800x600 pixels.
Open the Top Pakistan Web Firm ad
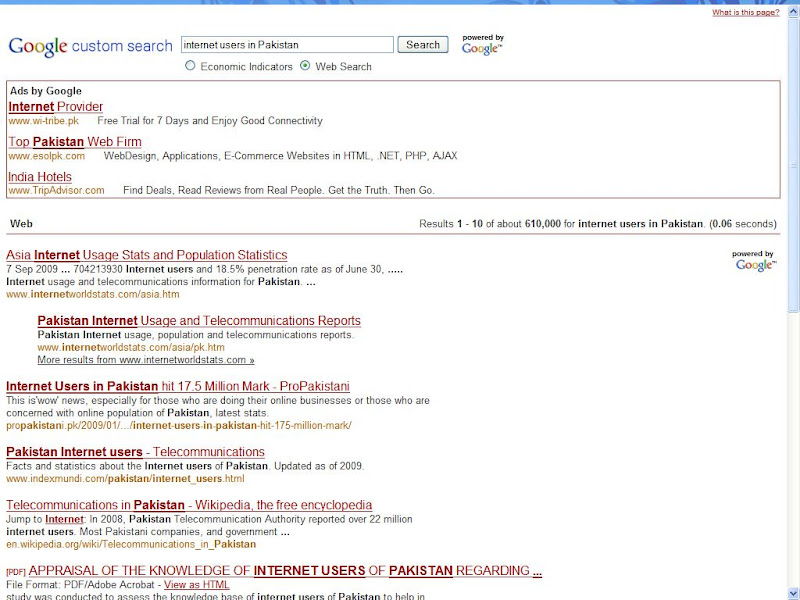click(75, 142)
